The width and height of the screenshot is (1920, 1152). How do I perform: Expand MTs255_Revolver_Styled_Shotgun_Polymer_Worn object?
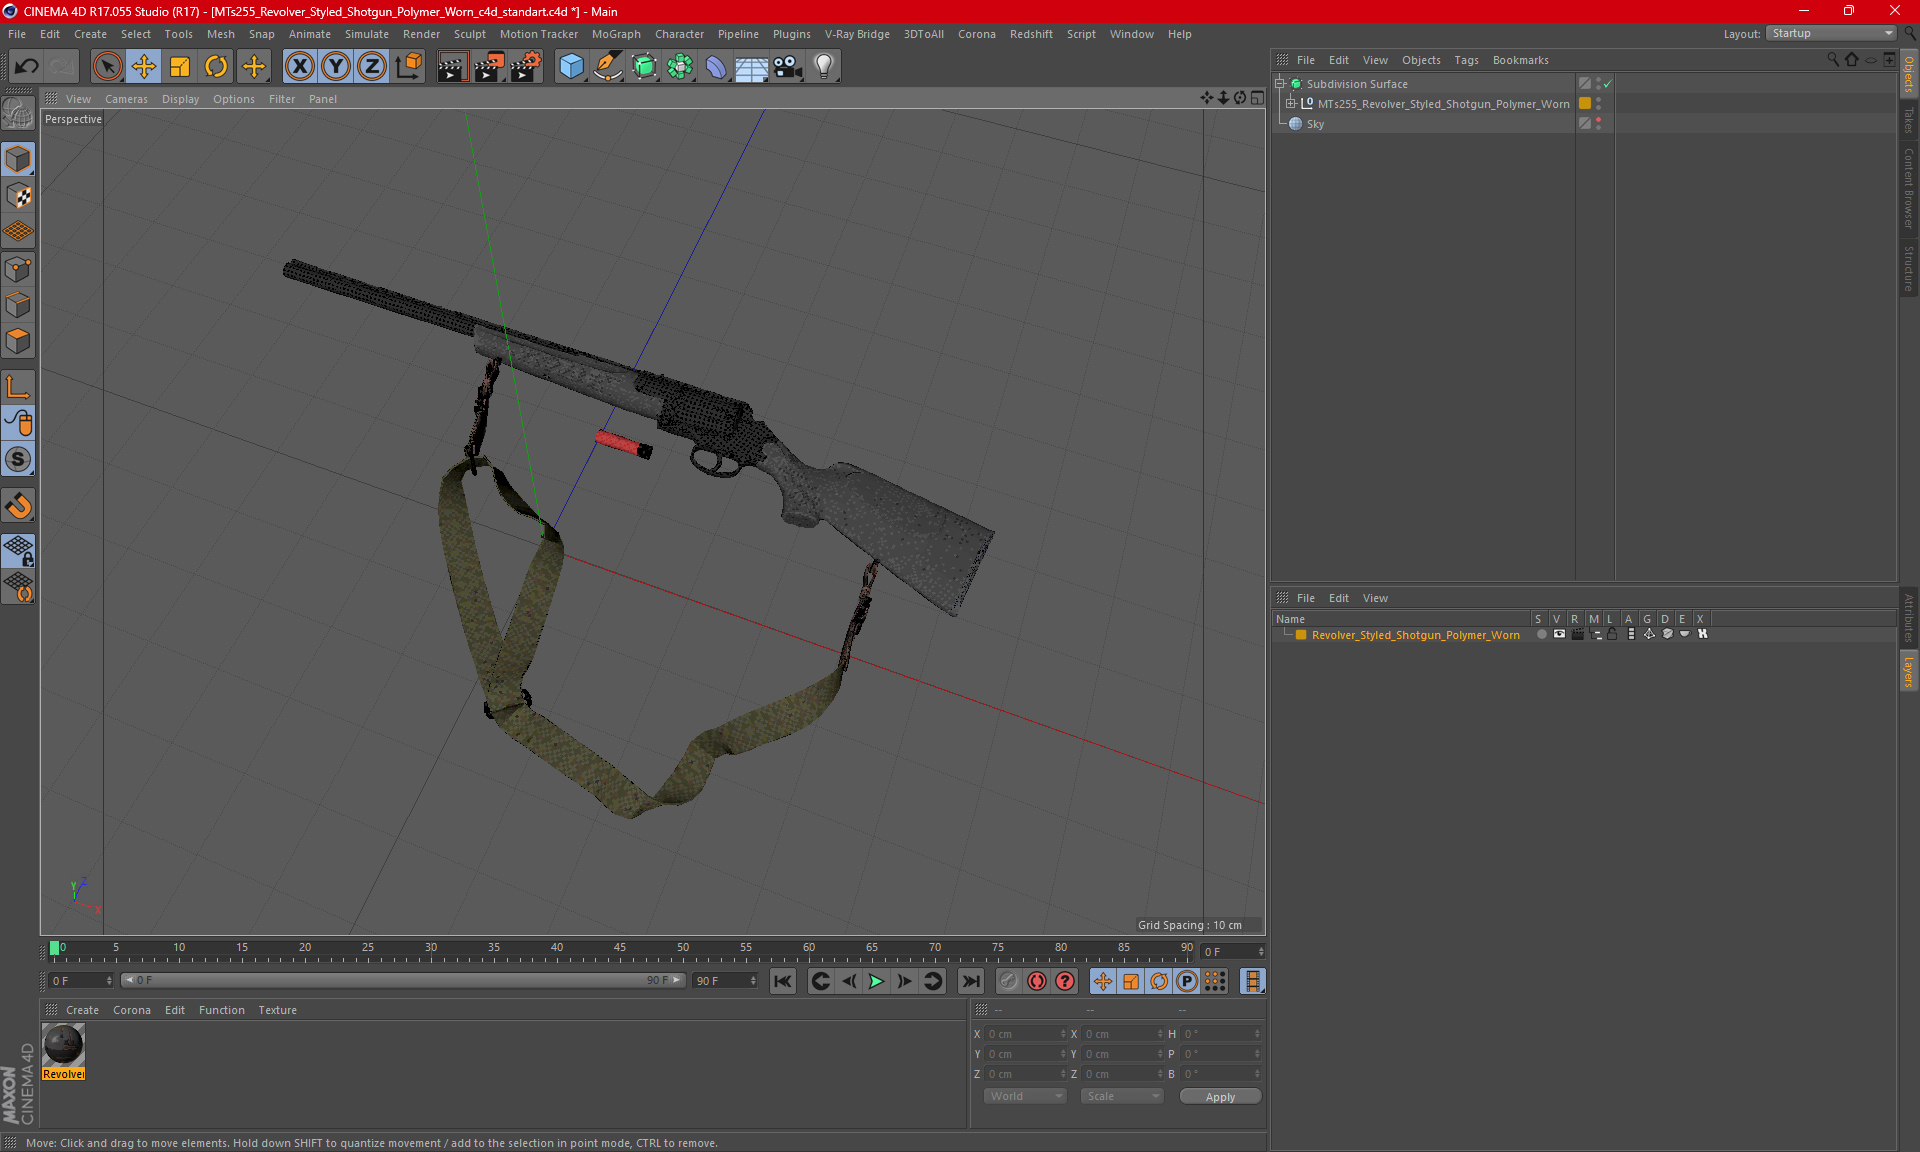(x=1290, y=103)
